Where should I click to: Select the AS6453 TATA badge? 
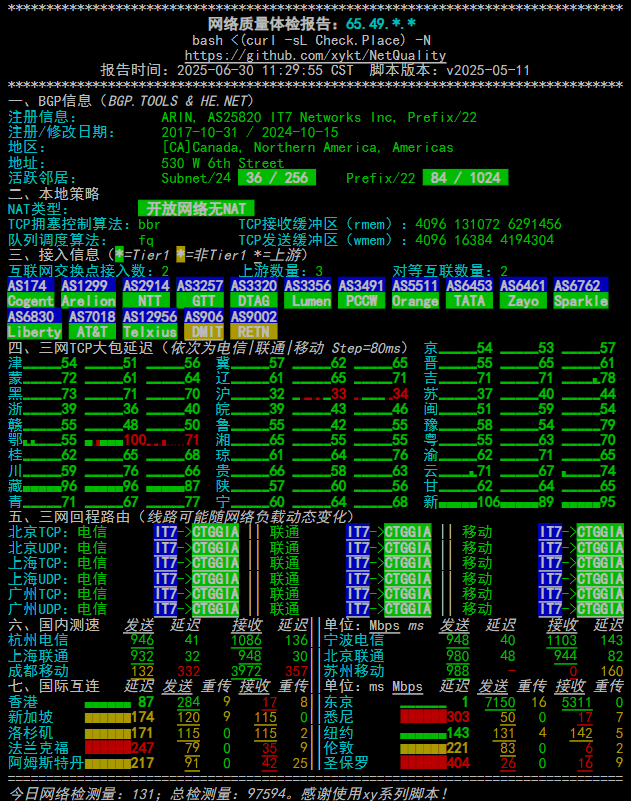[x=469, y=293]
